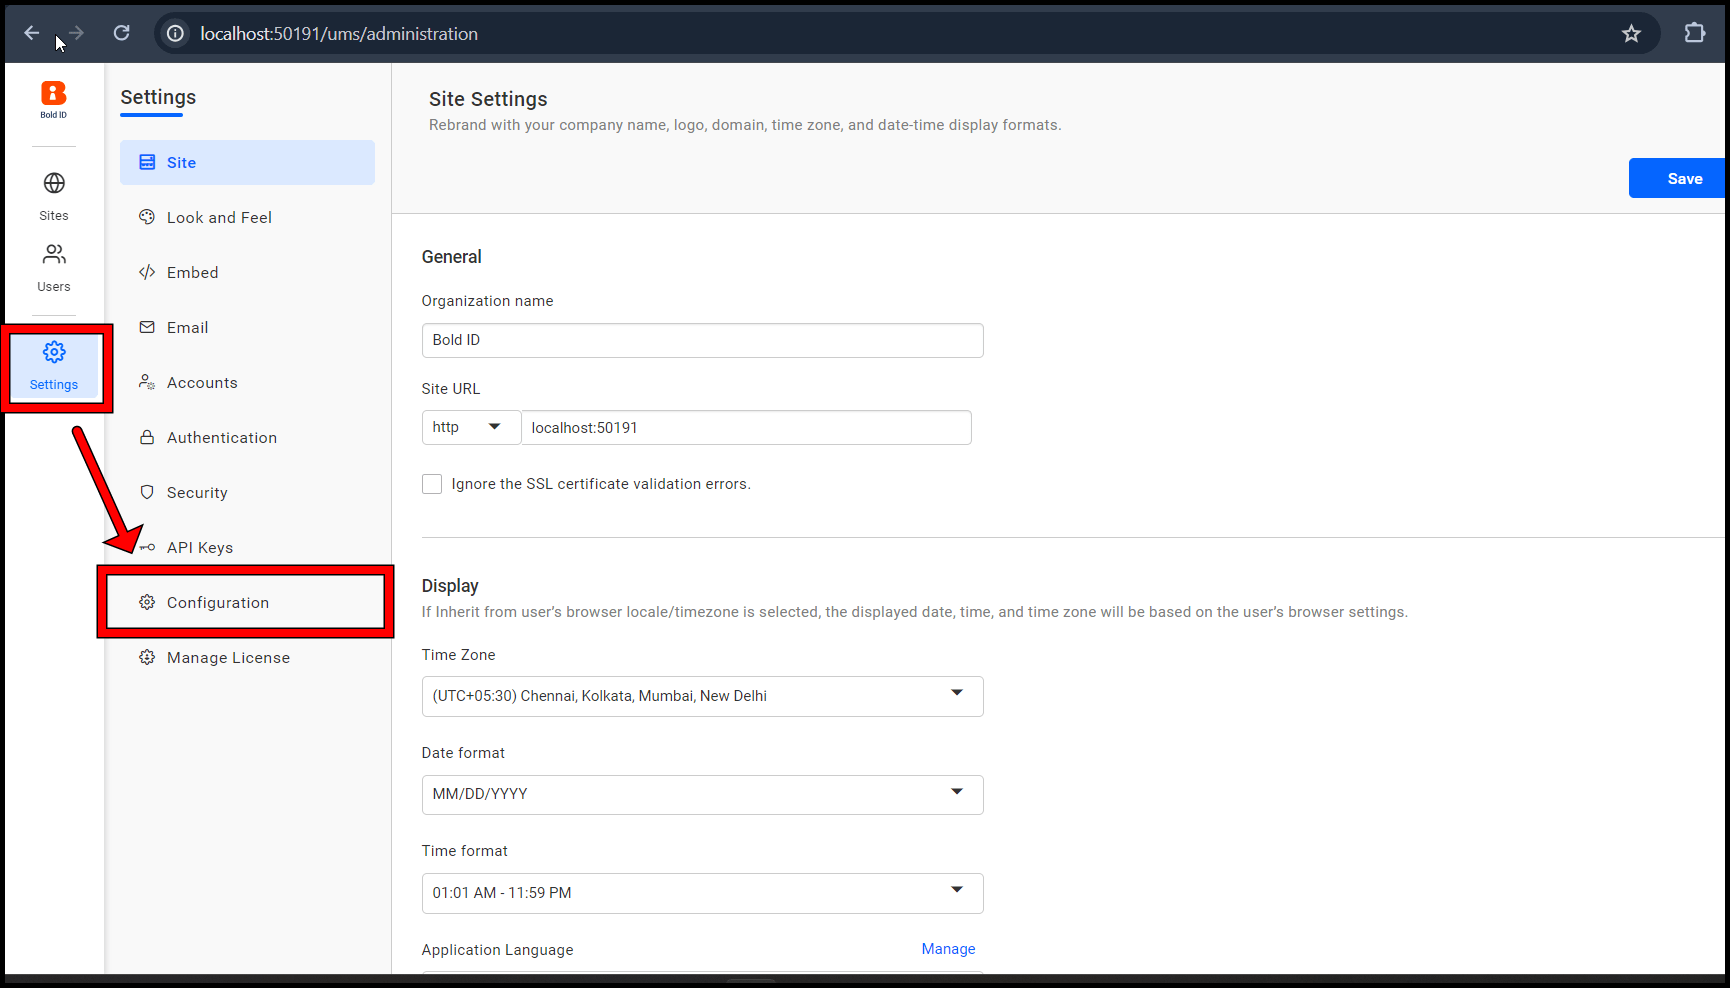
Task: Click the site information icon in address bar
Action: pos(175,33)
